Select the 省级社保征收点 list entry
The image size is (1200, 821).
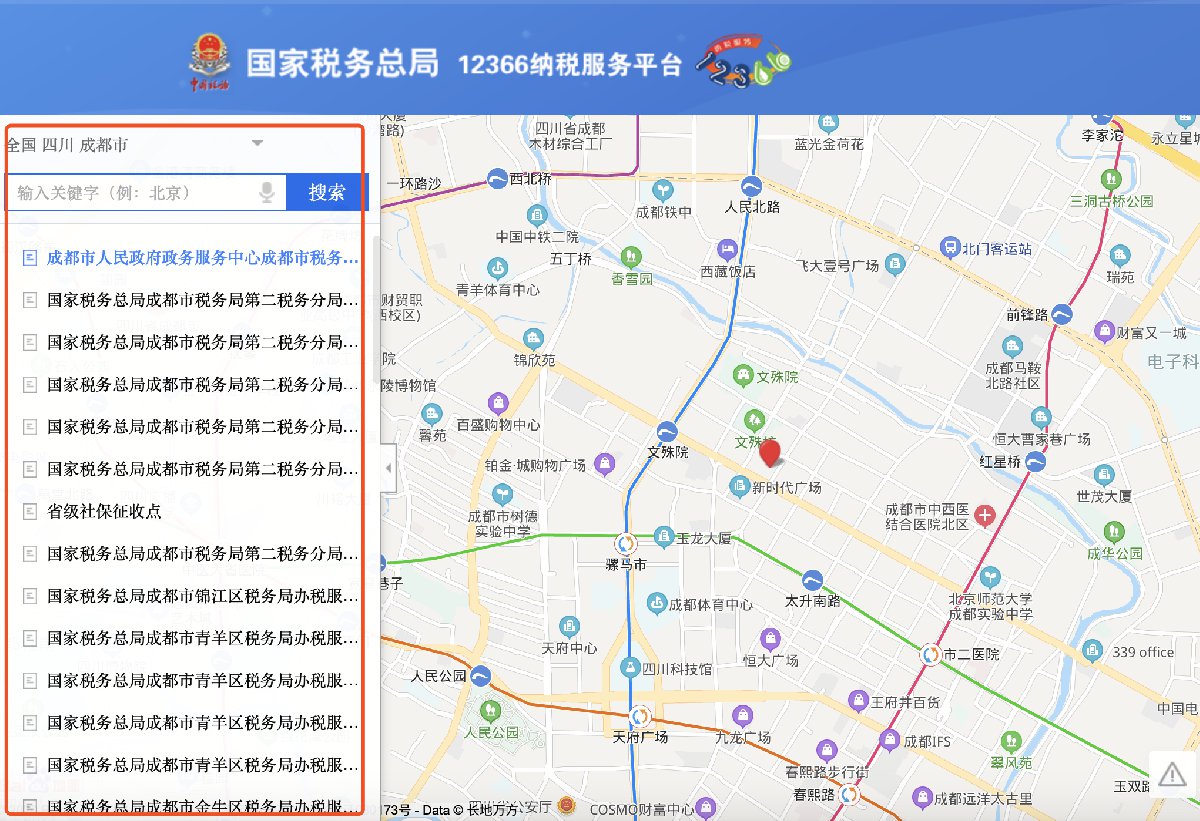coord(104,511)
